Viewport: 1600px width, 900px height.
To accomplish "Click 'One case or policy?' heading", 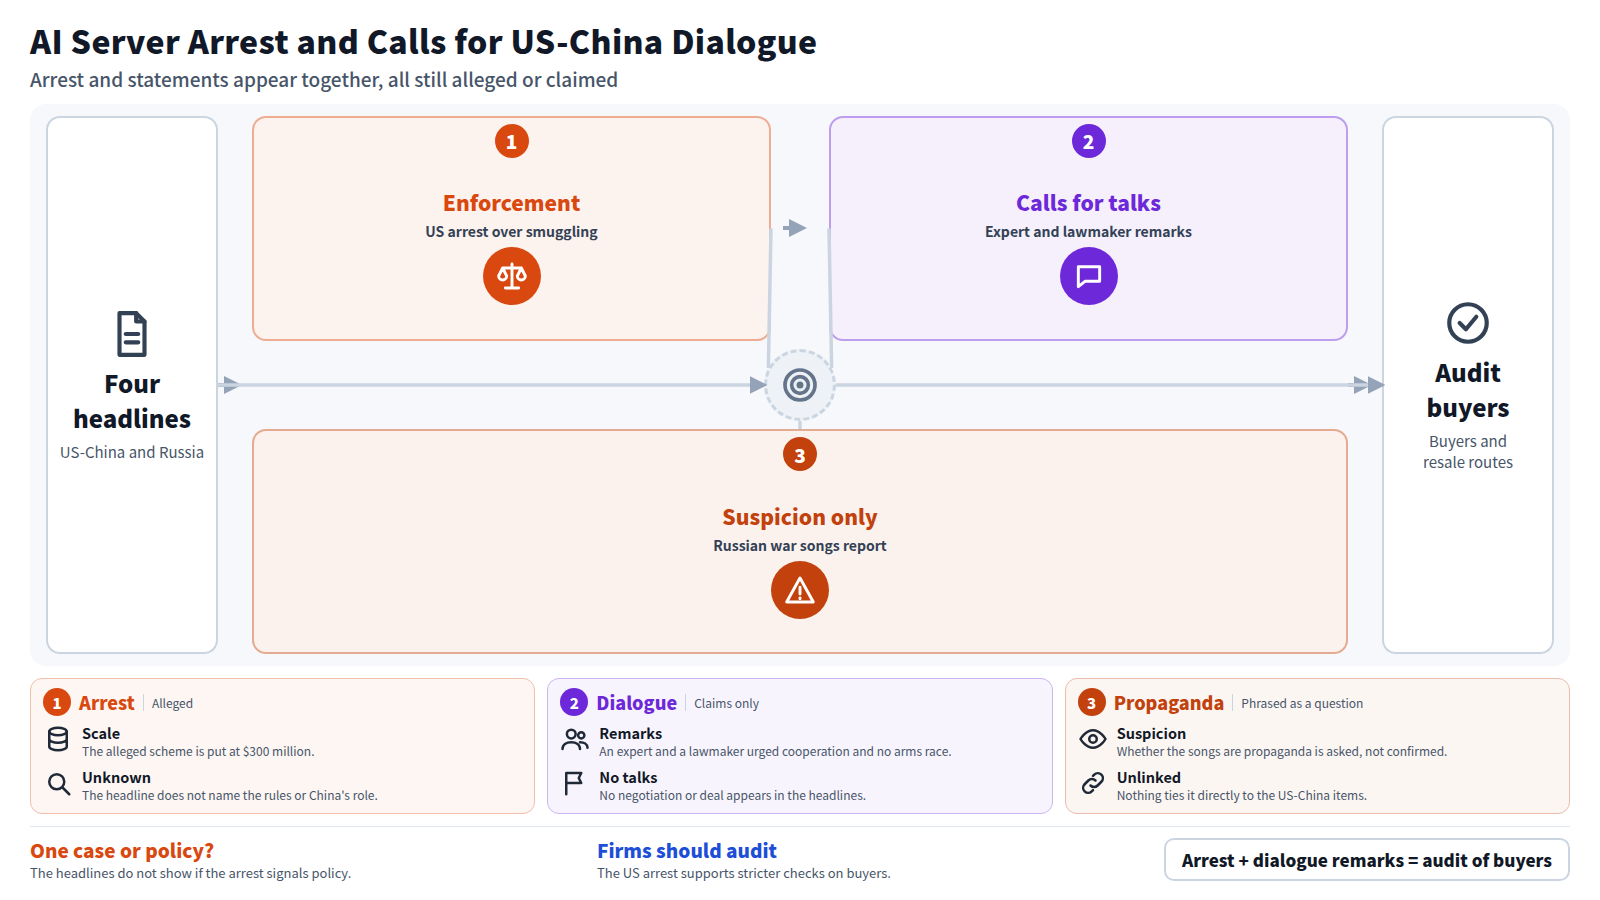I will point(122,851).
